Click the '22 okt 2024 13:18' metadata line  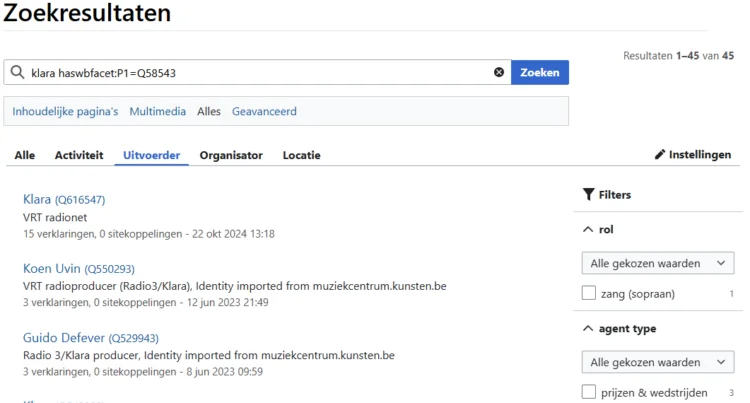click(x=149, y=234)
